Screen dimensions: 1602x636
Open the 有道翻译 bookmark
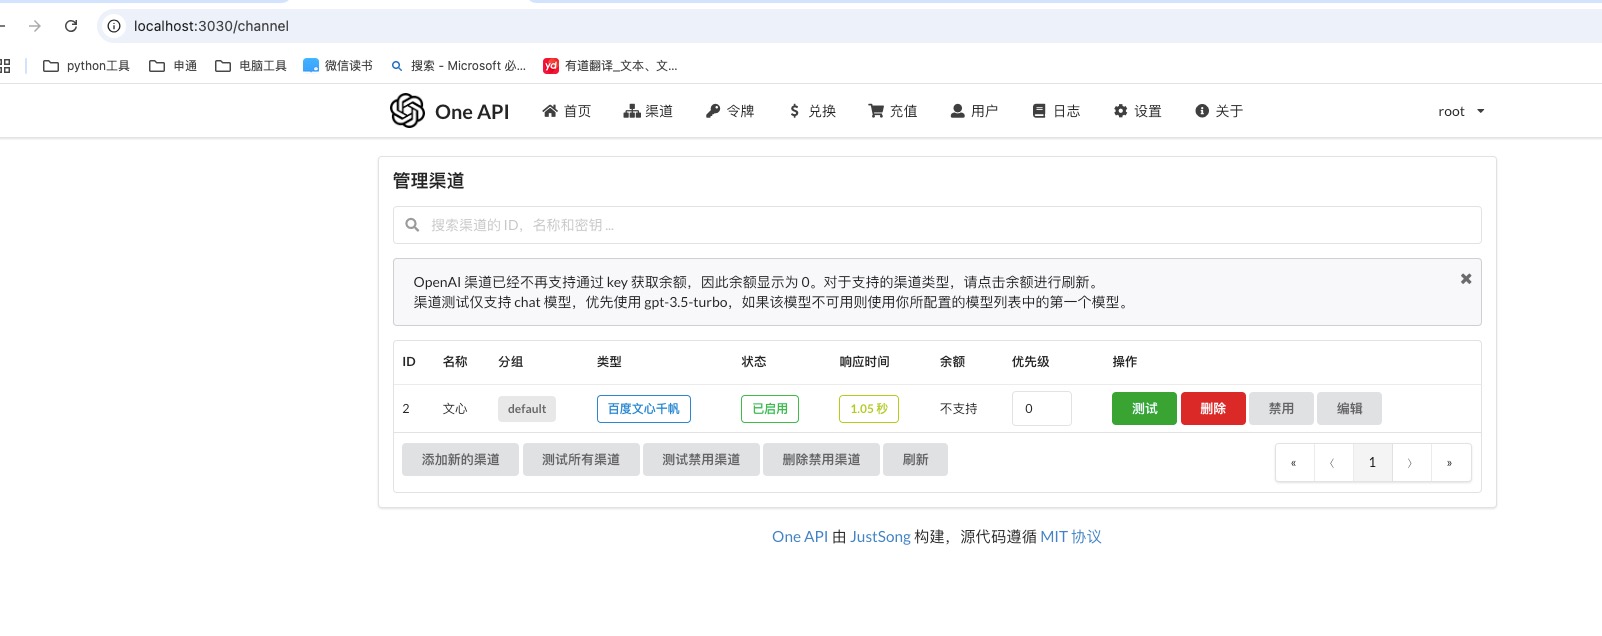pos(610,66)
